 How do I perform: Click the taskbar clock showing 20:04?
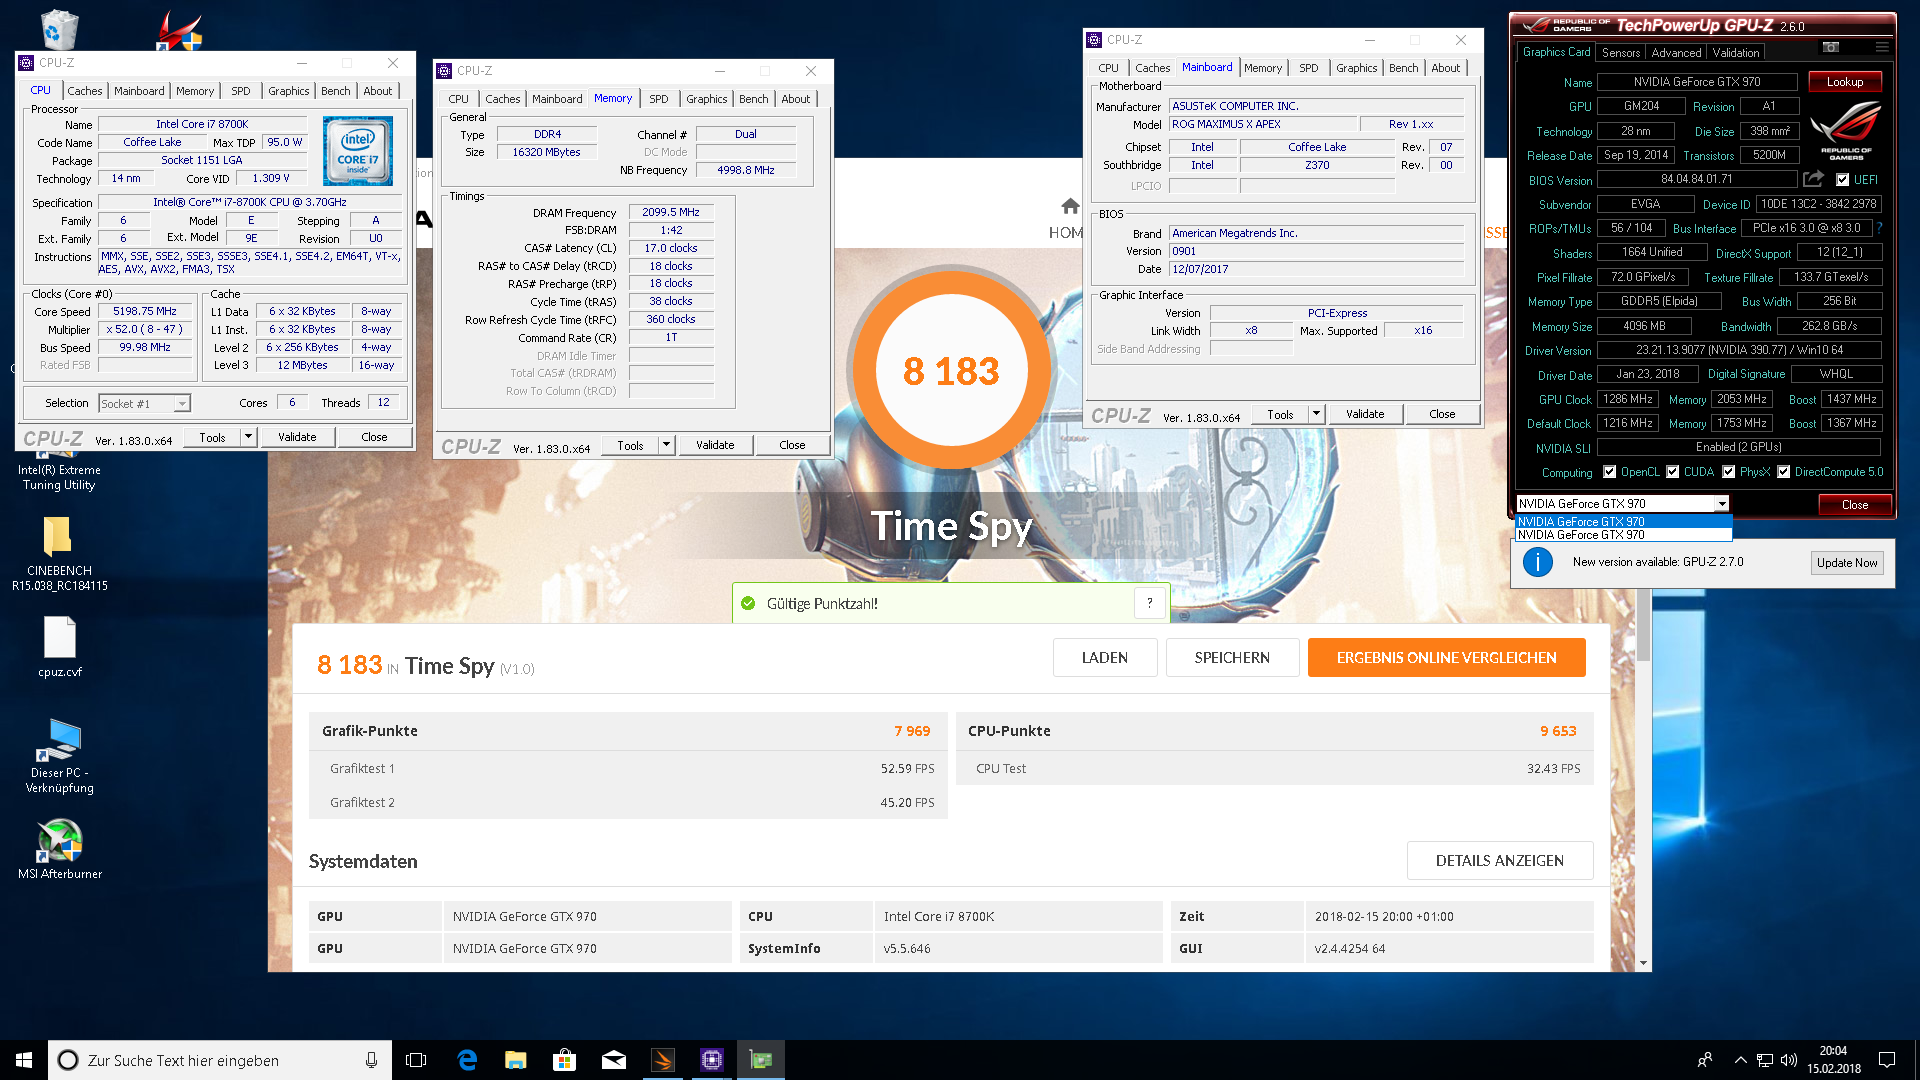(x=1833, y=1060)
